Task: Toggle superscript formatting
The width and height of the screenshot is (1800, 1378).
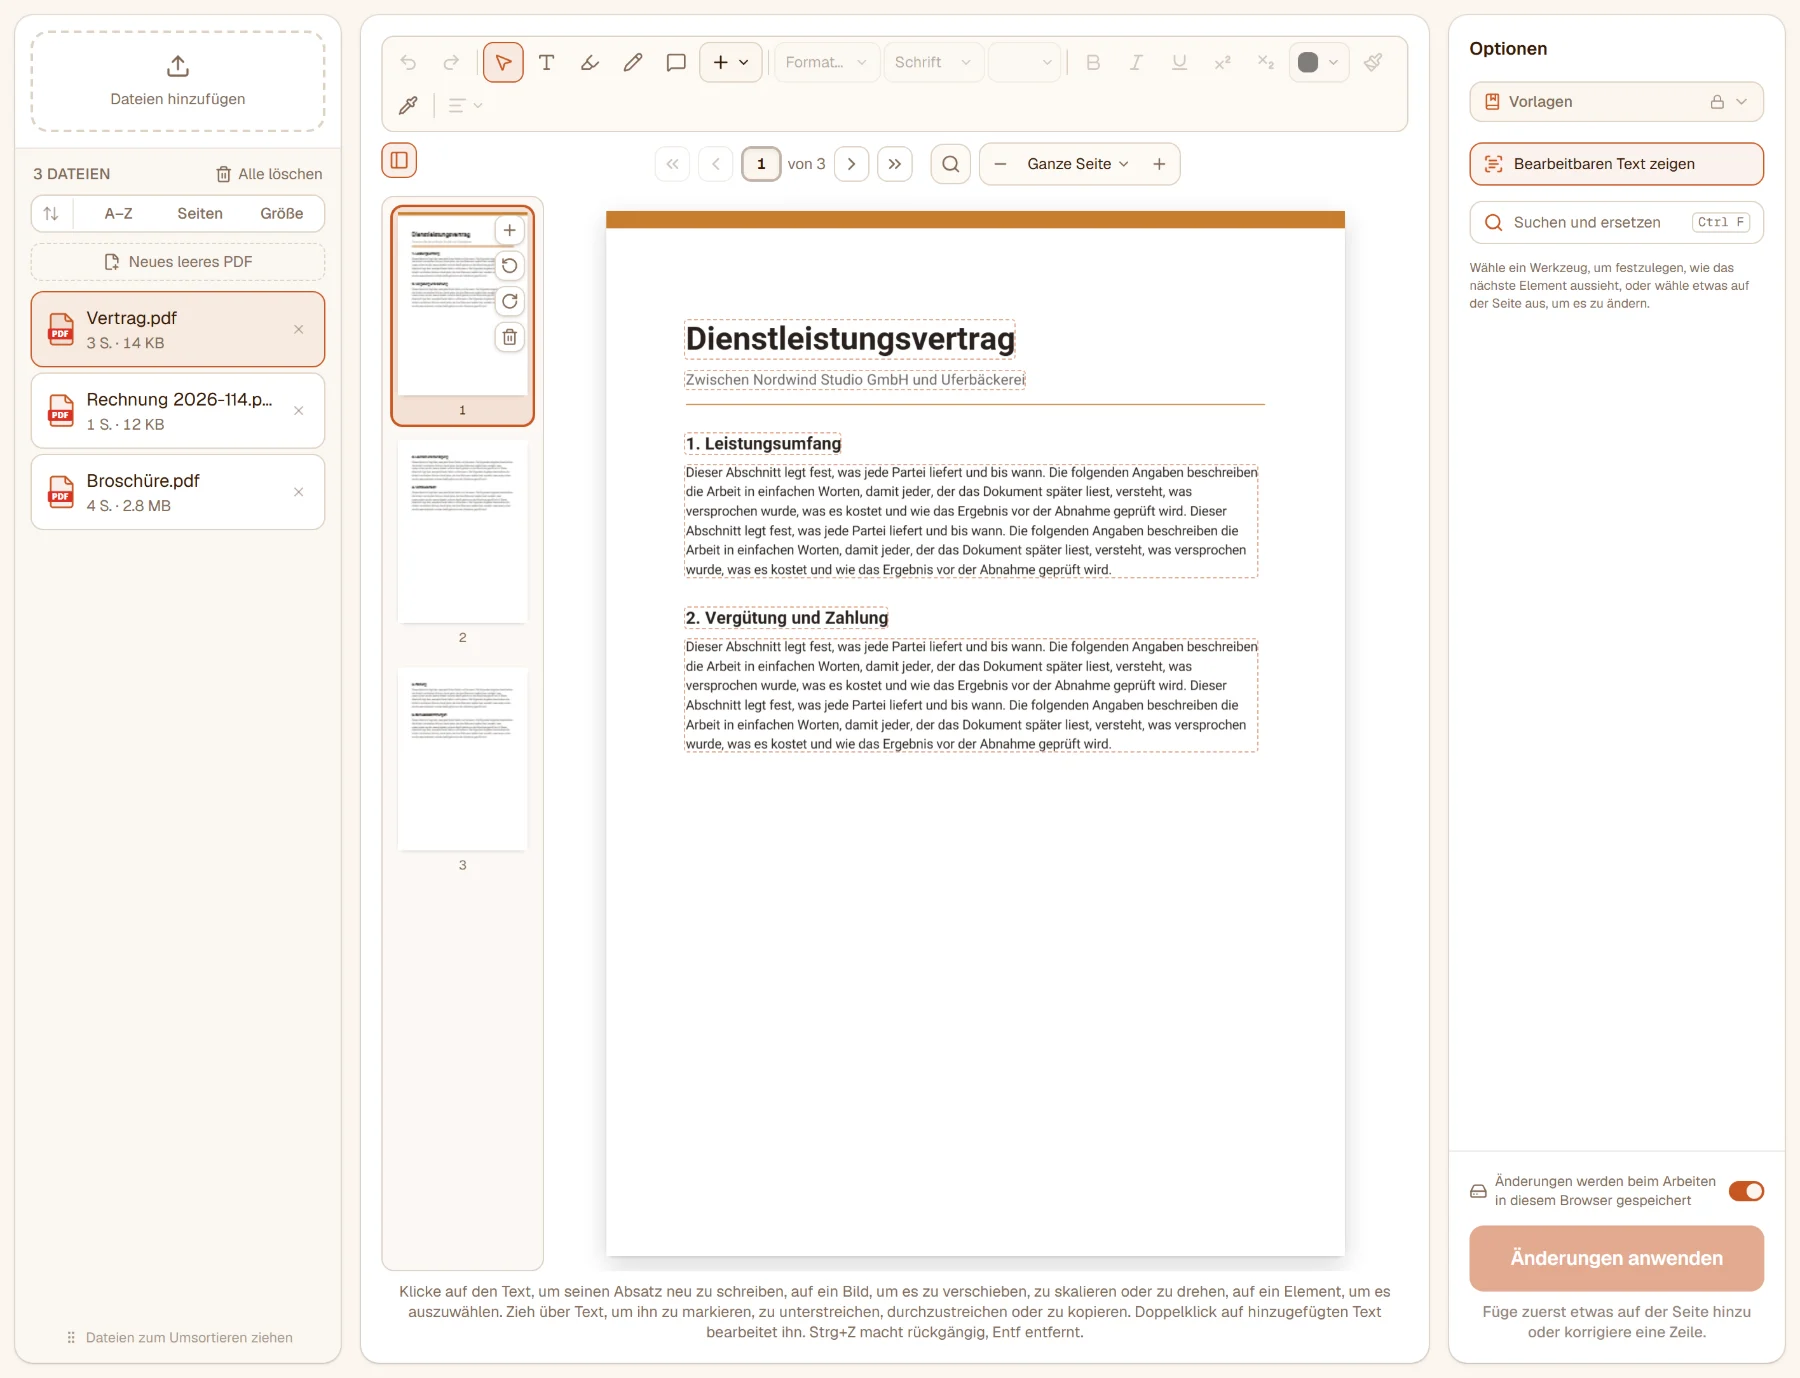Action: (x=1222, y=62)
